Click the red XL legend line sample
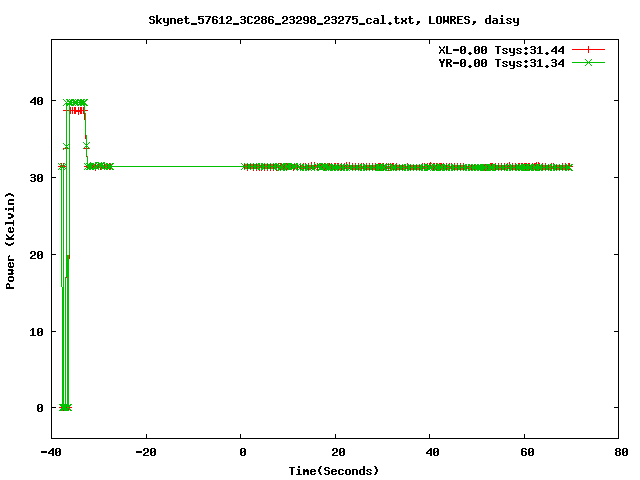Viewport: 640px width, 480px height. (588, 50)
